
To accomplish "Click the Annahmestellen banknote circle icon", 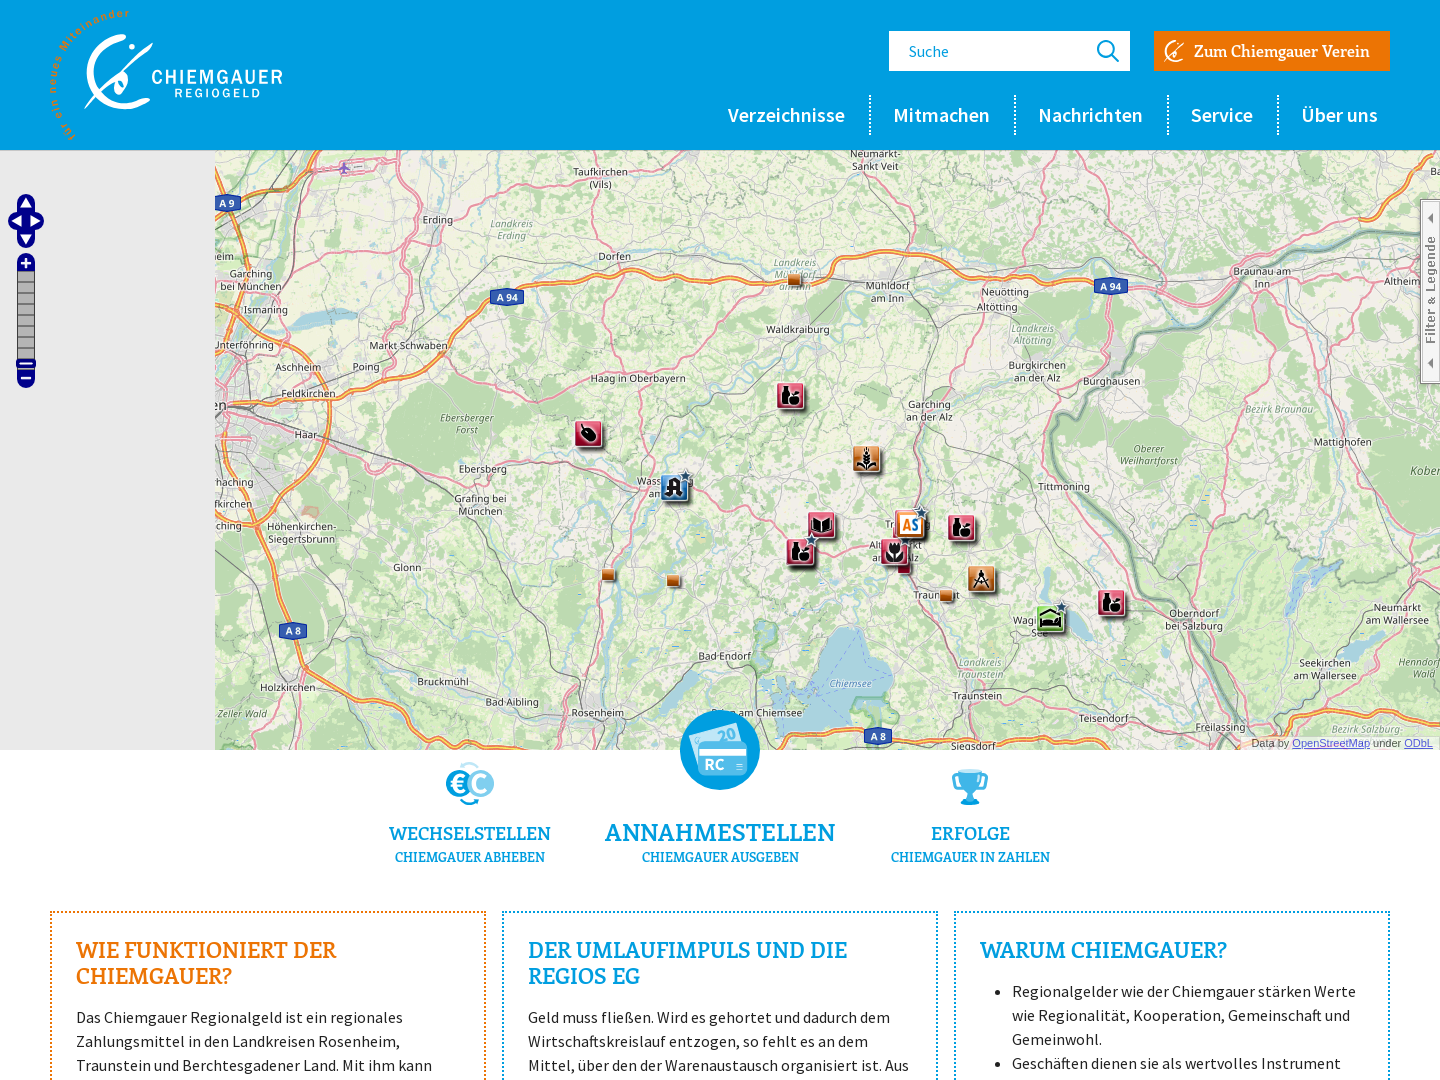I will 720,750.
